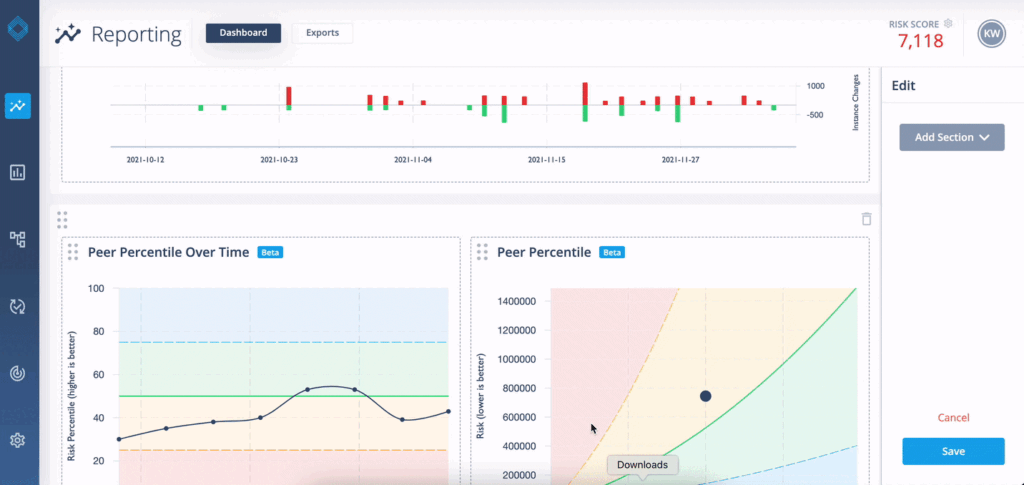Viewport: 1024px width, 485px height.
Task: Click the Cancel link
Action: pyautogui.click(x=953, y=417)
